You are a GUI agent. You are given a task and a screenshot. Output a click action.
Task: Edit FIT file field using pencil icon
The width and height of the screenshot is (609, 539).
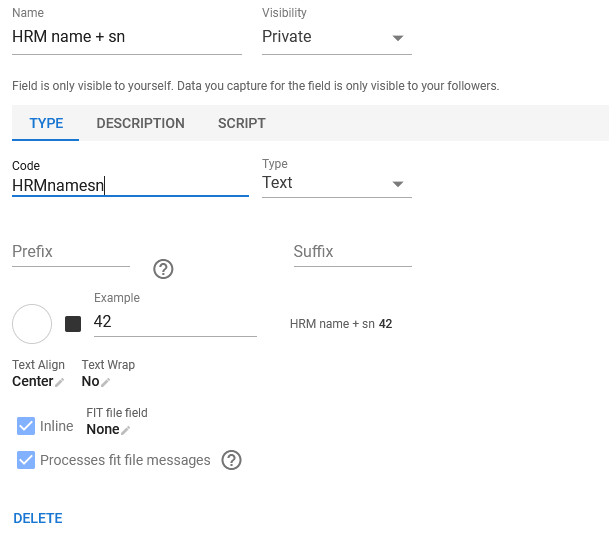coord(126,430)
